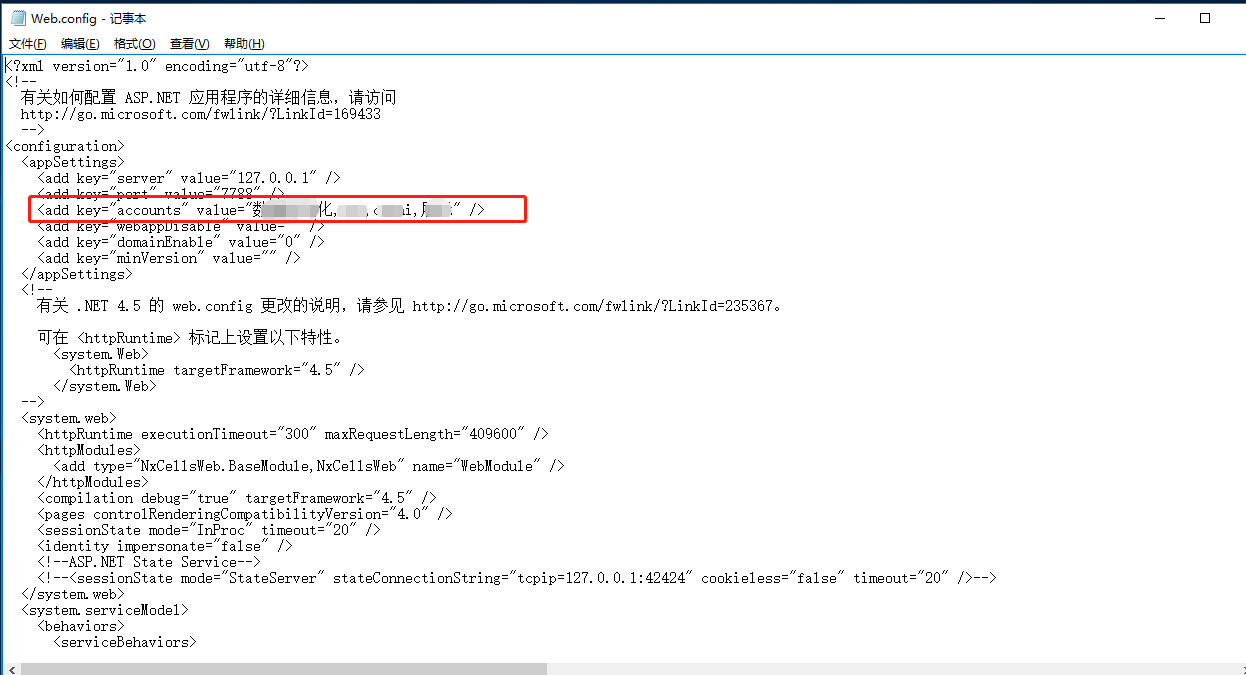This screenshot has height=675, width=1246.
Task: Maximize the Notepad window
Action: 1205,18
